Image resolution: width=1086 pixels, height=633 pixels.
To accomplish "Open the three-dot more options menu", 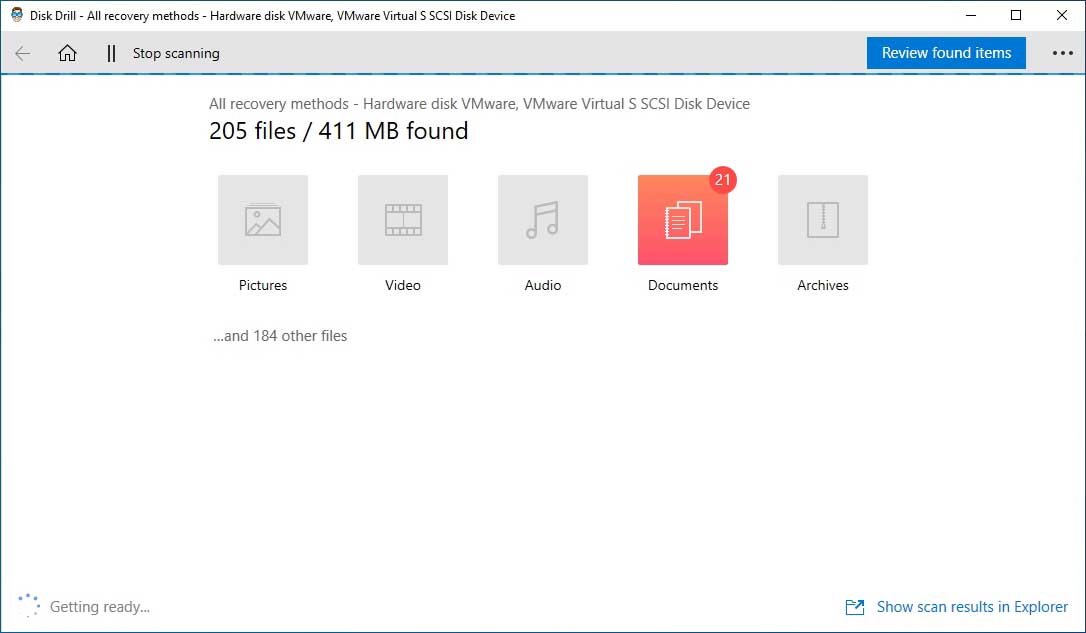I will coord(1062,53).
